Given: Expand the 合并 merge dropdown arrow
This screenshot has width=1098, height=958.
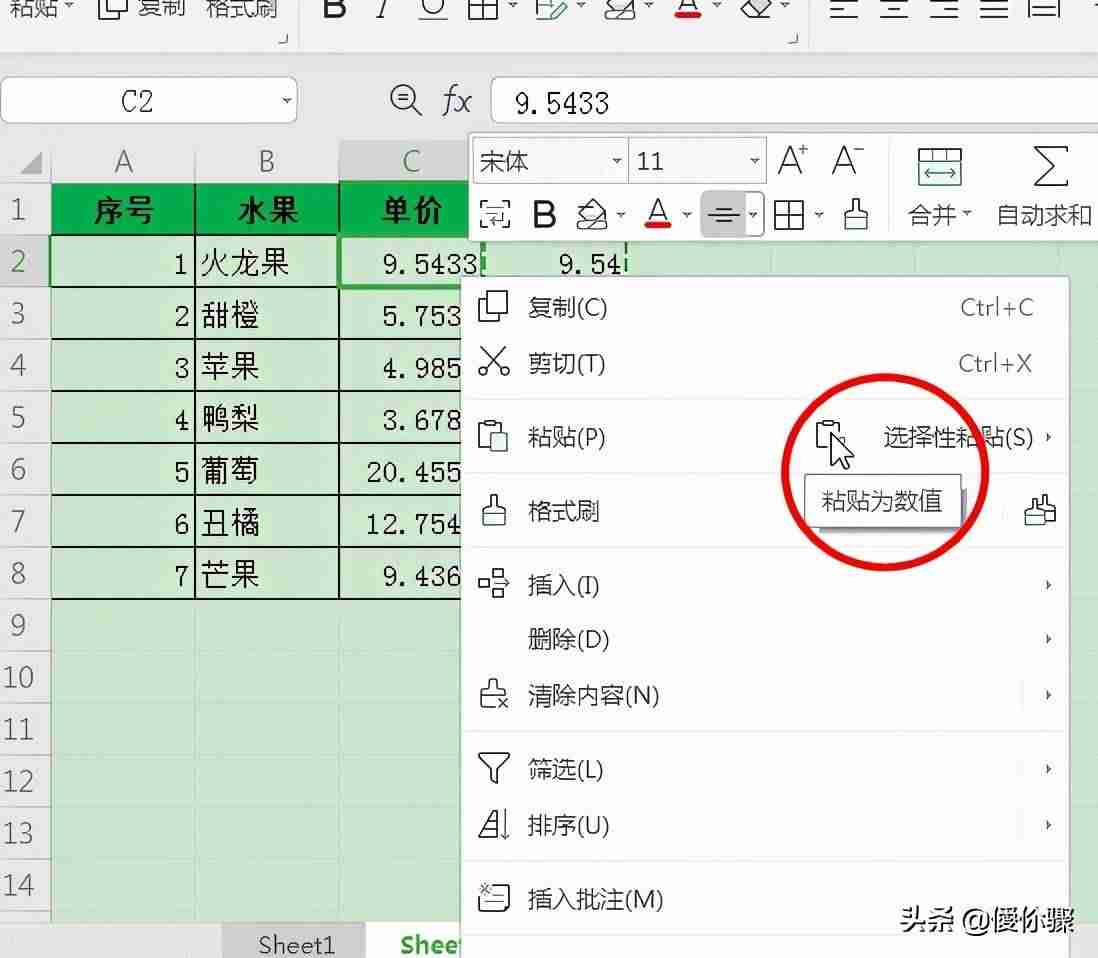Looking at the screenshot, I should pos(967,212).
